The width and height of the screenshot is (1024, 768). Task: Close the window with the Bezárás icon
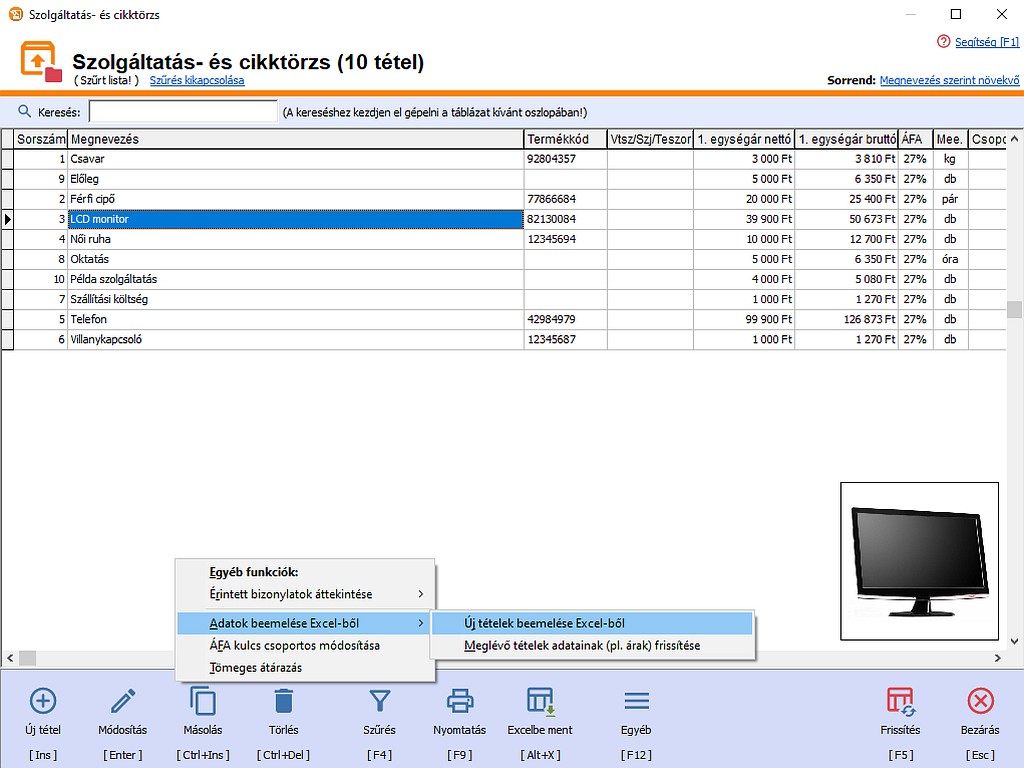pos(980,700)
